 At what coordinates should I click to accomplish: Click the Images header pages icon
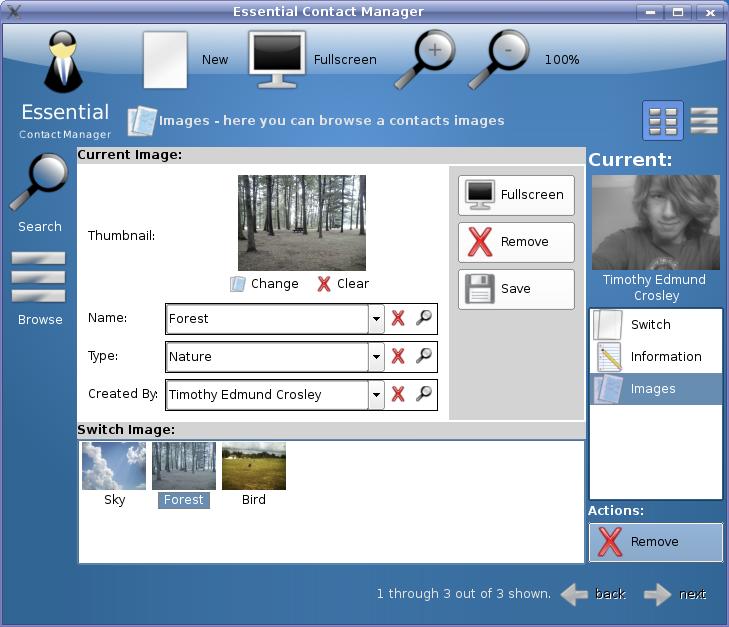142,121
